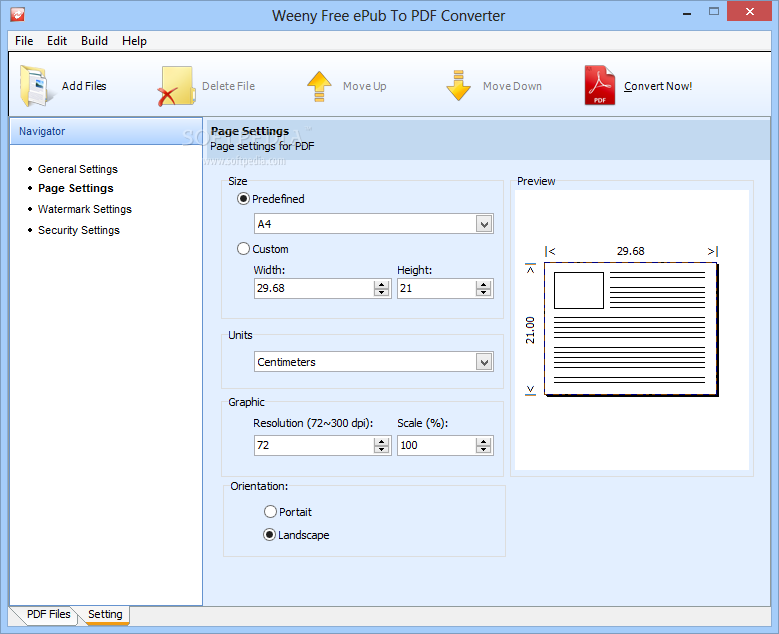This screenshot has width=779, height=634.
Task: Click the Move Down arrow icon
Action: click(458, 85)
